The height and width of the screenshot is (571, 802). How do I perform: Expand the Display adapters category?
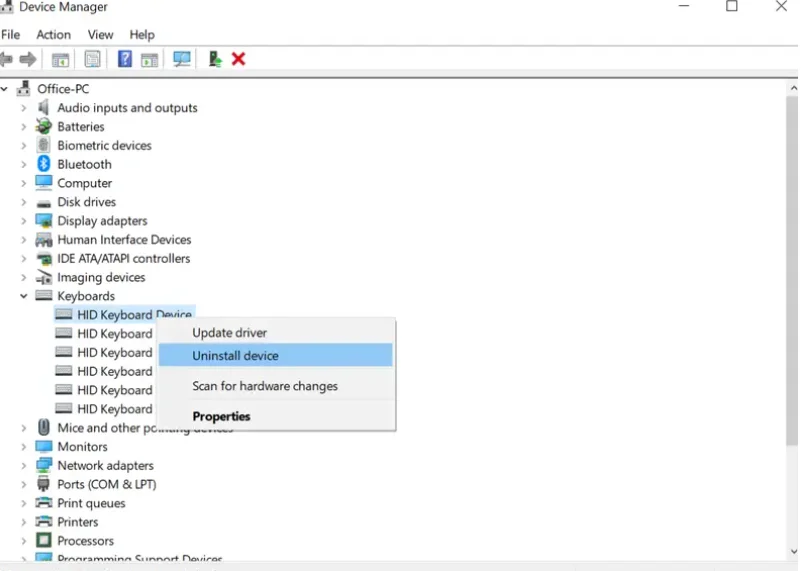(24, 221)
